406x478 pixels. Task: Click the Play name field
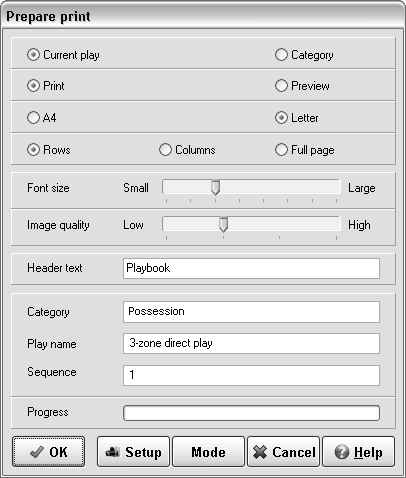[x=251, y=343]
